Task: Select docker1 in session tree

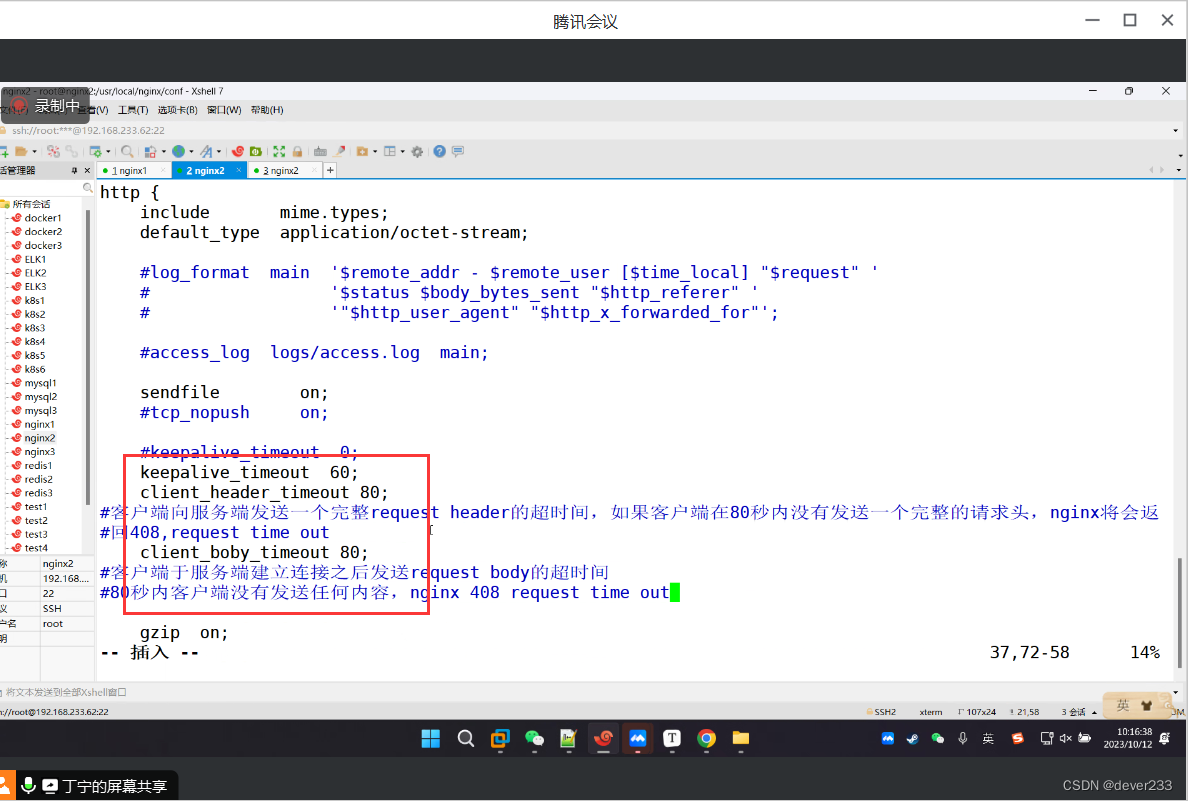Action: coord(42,217)
